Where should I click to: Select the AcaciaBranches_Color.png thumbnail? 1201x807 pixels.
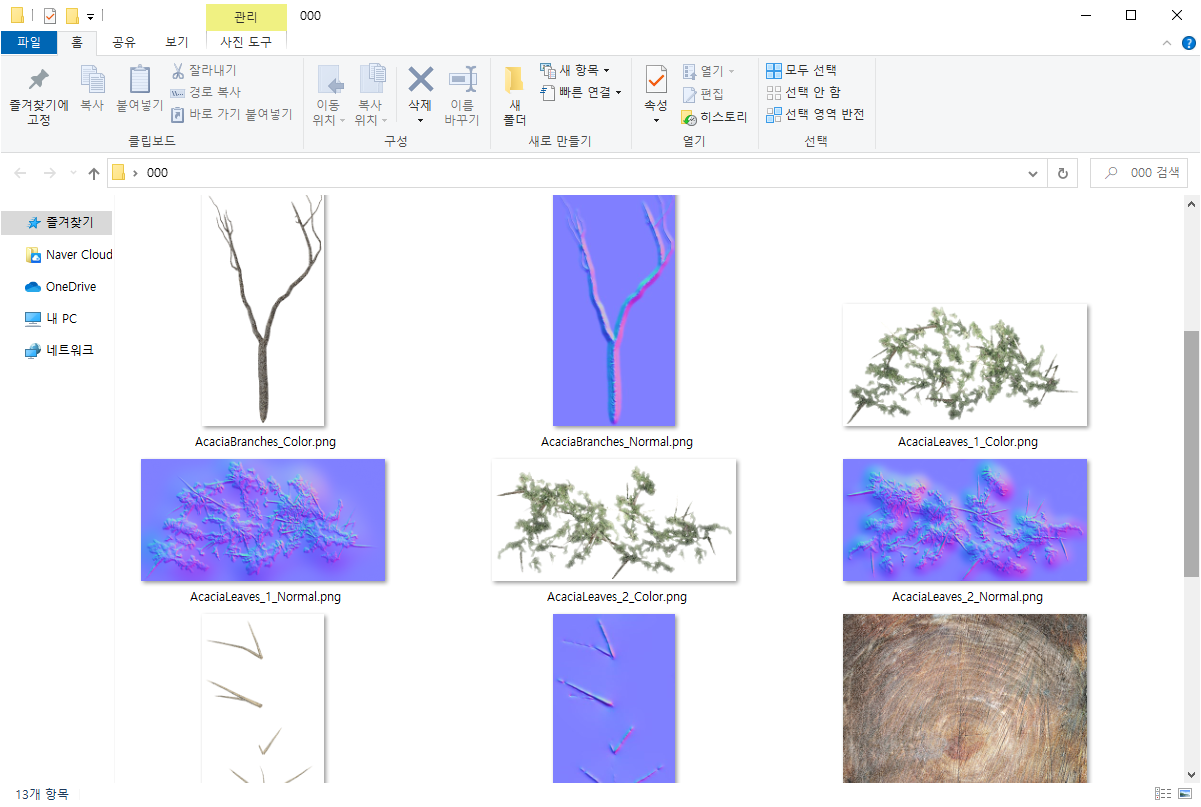tap(263, 310)
